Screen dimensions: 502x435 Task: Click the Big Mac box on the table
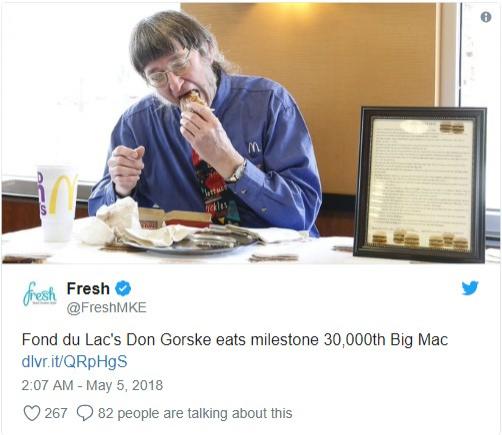tap(175, 218)
